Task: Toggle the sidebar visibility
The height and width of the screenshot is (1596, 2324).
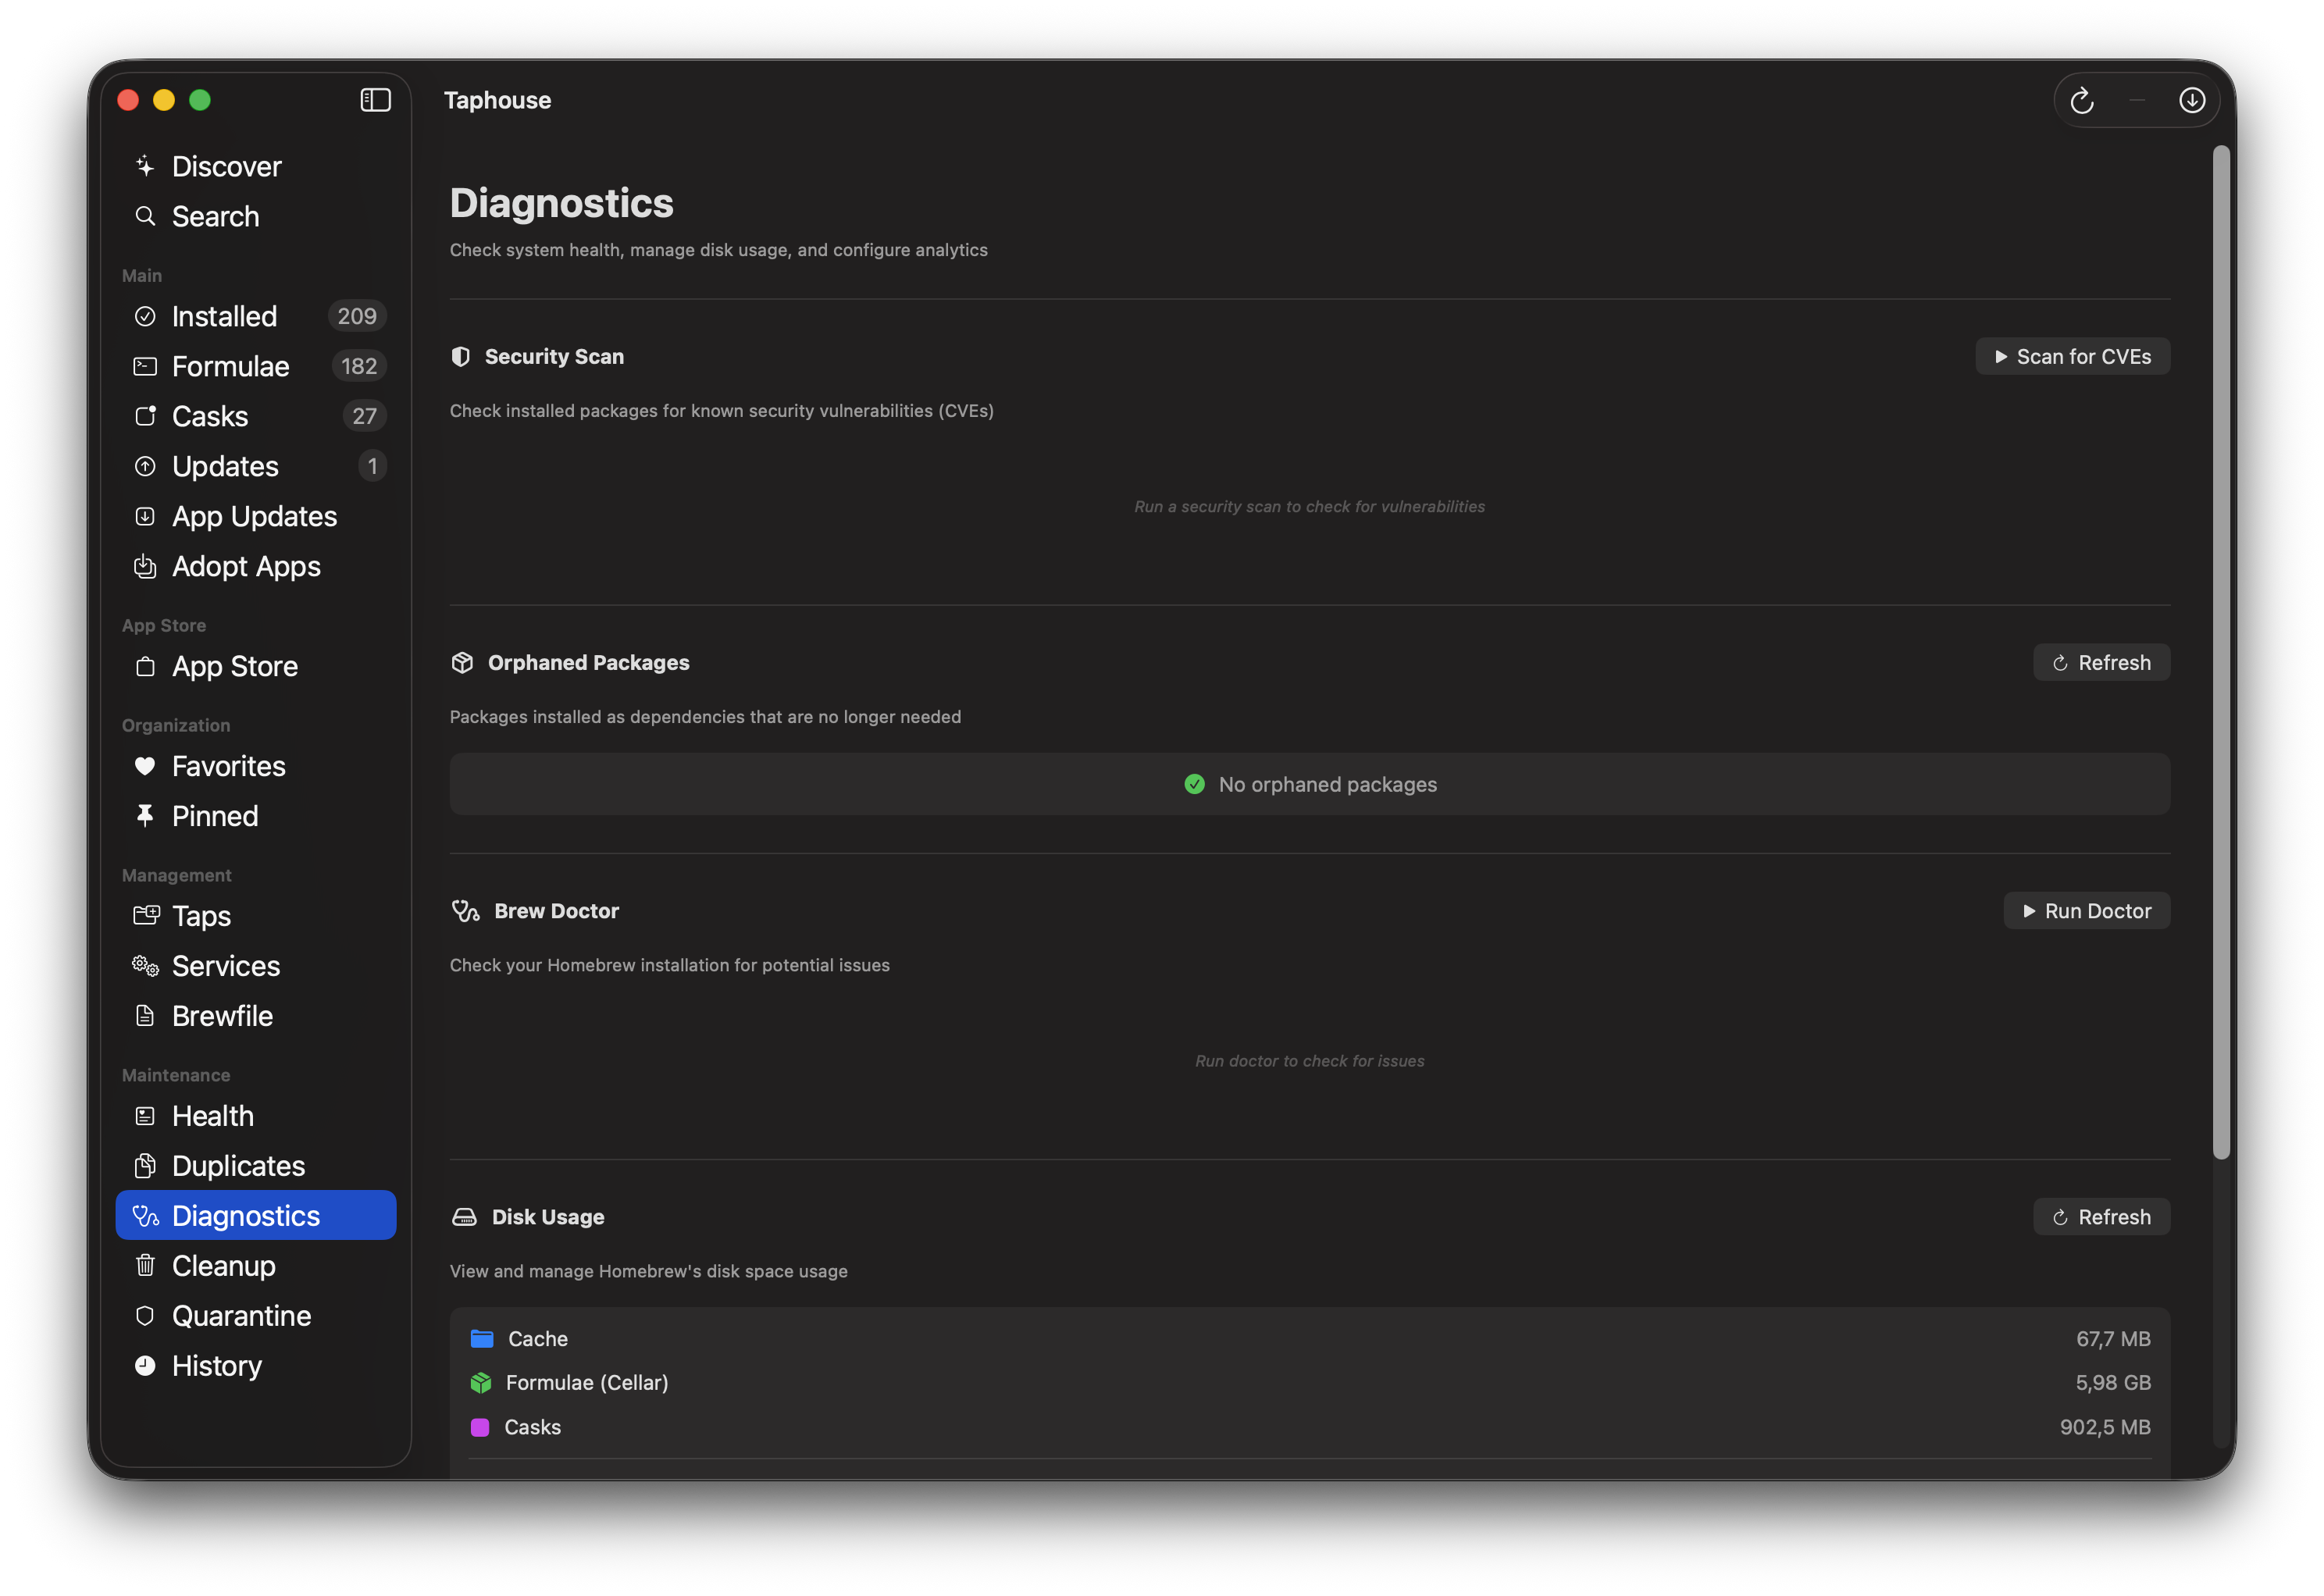Action: pyautogui.click(x=375, y=99)
